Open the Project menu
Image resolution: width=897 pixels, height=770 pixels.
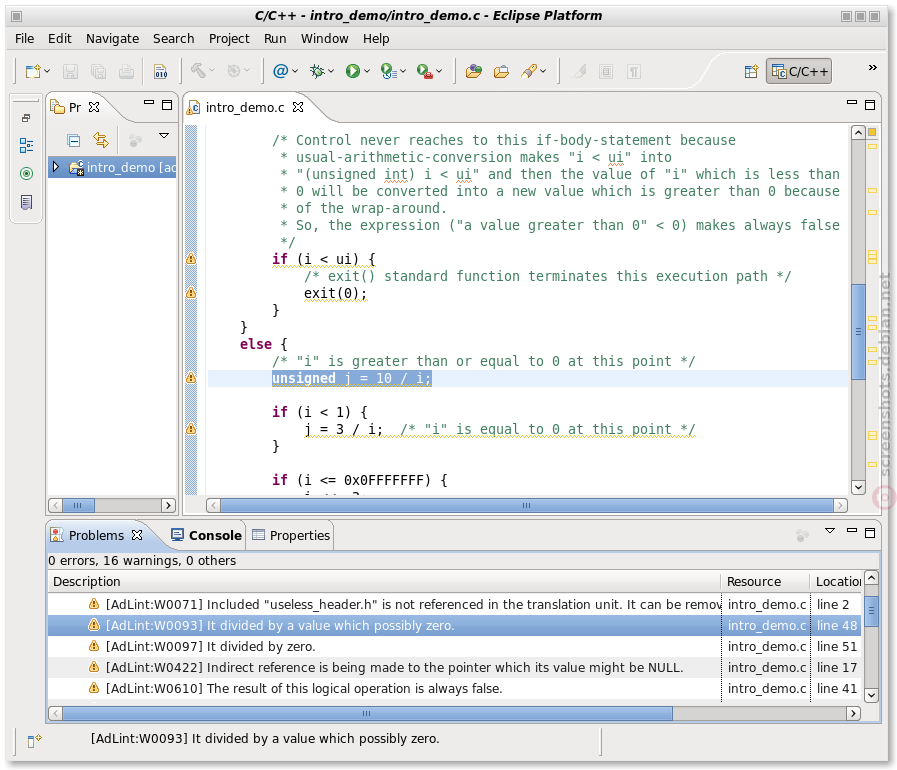[x=229, y=38]
